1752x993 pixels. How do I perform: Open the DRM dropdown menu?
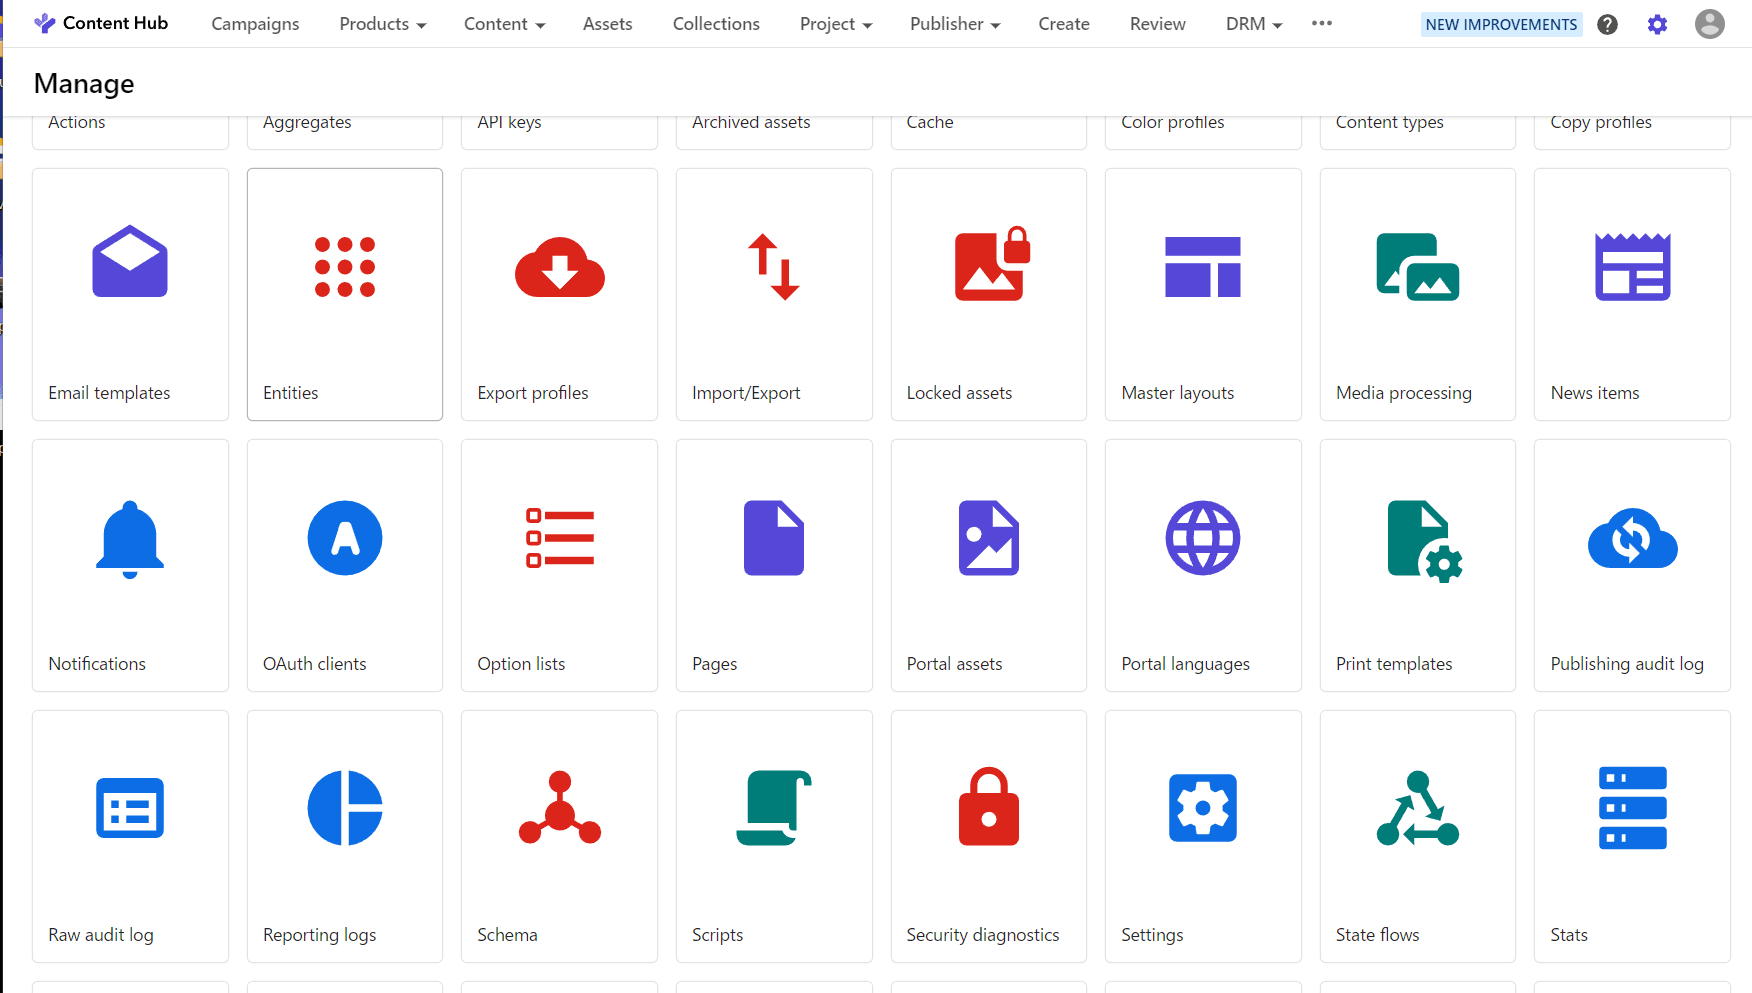(1253, 24)
